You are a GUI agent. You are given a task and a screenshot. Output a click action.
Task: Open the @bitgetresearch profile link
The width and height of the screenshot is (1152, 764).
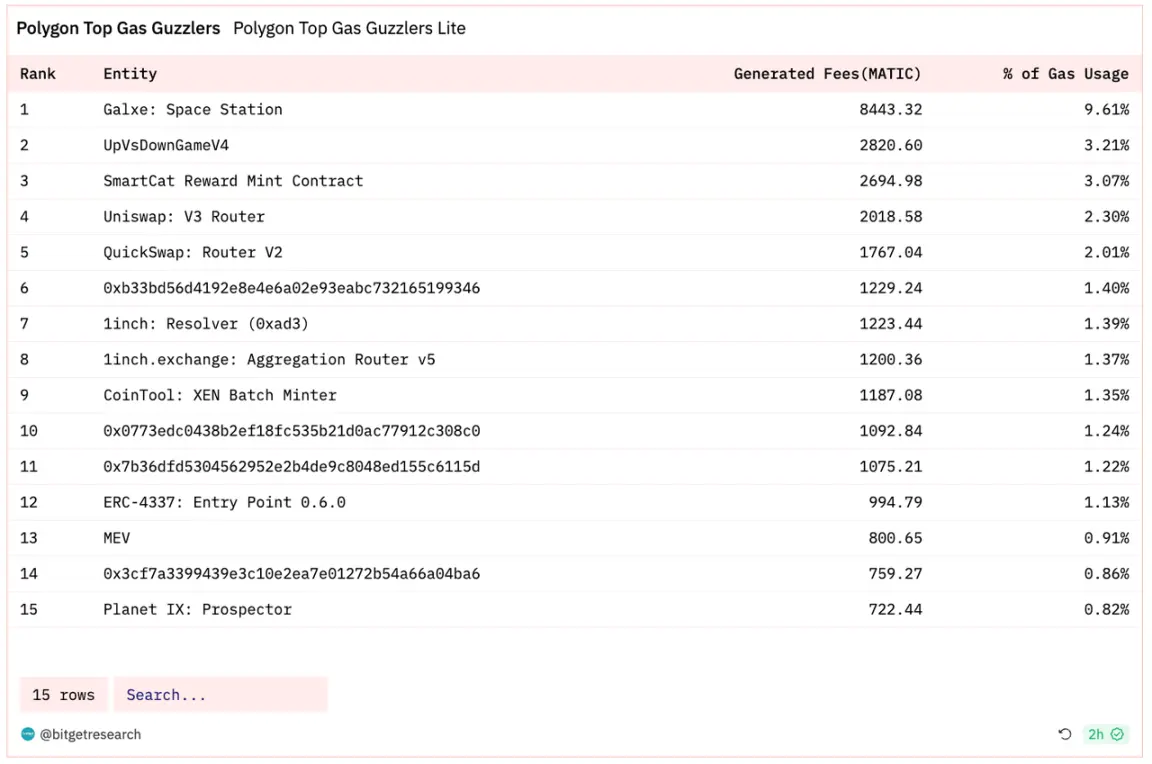(x=90, y=735)
